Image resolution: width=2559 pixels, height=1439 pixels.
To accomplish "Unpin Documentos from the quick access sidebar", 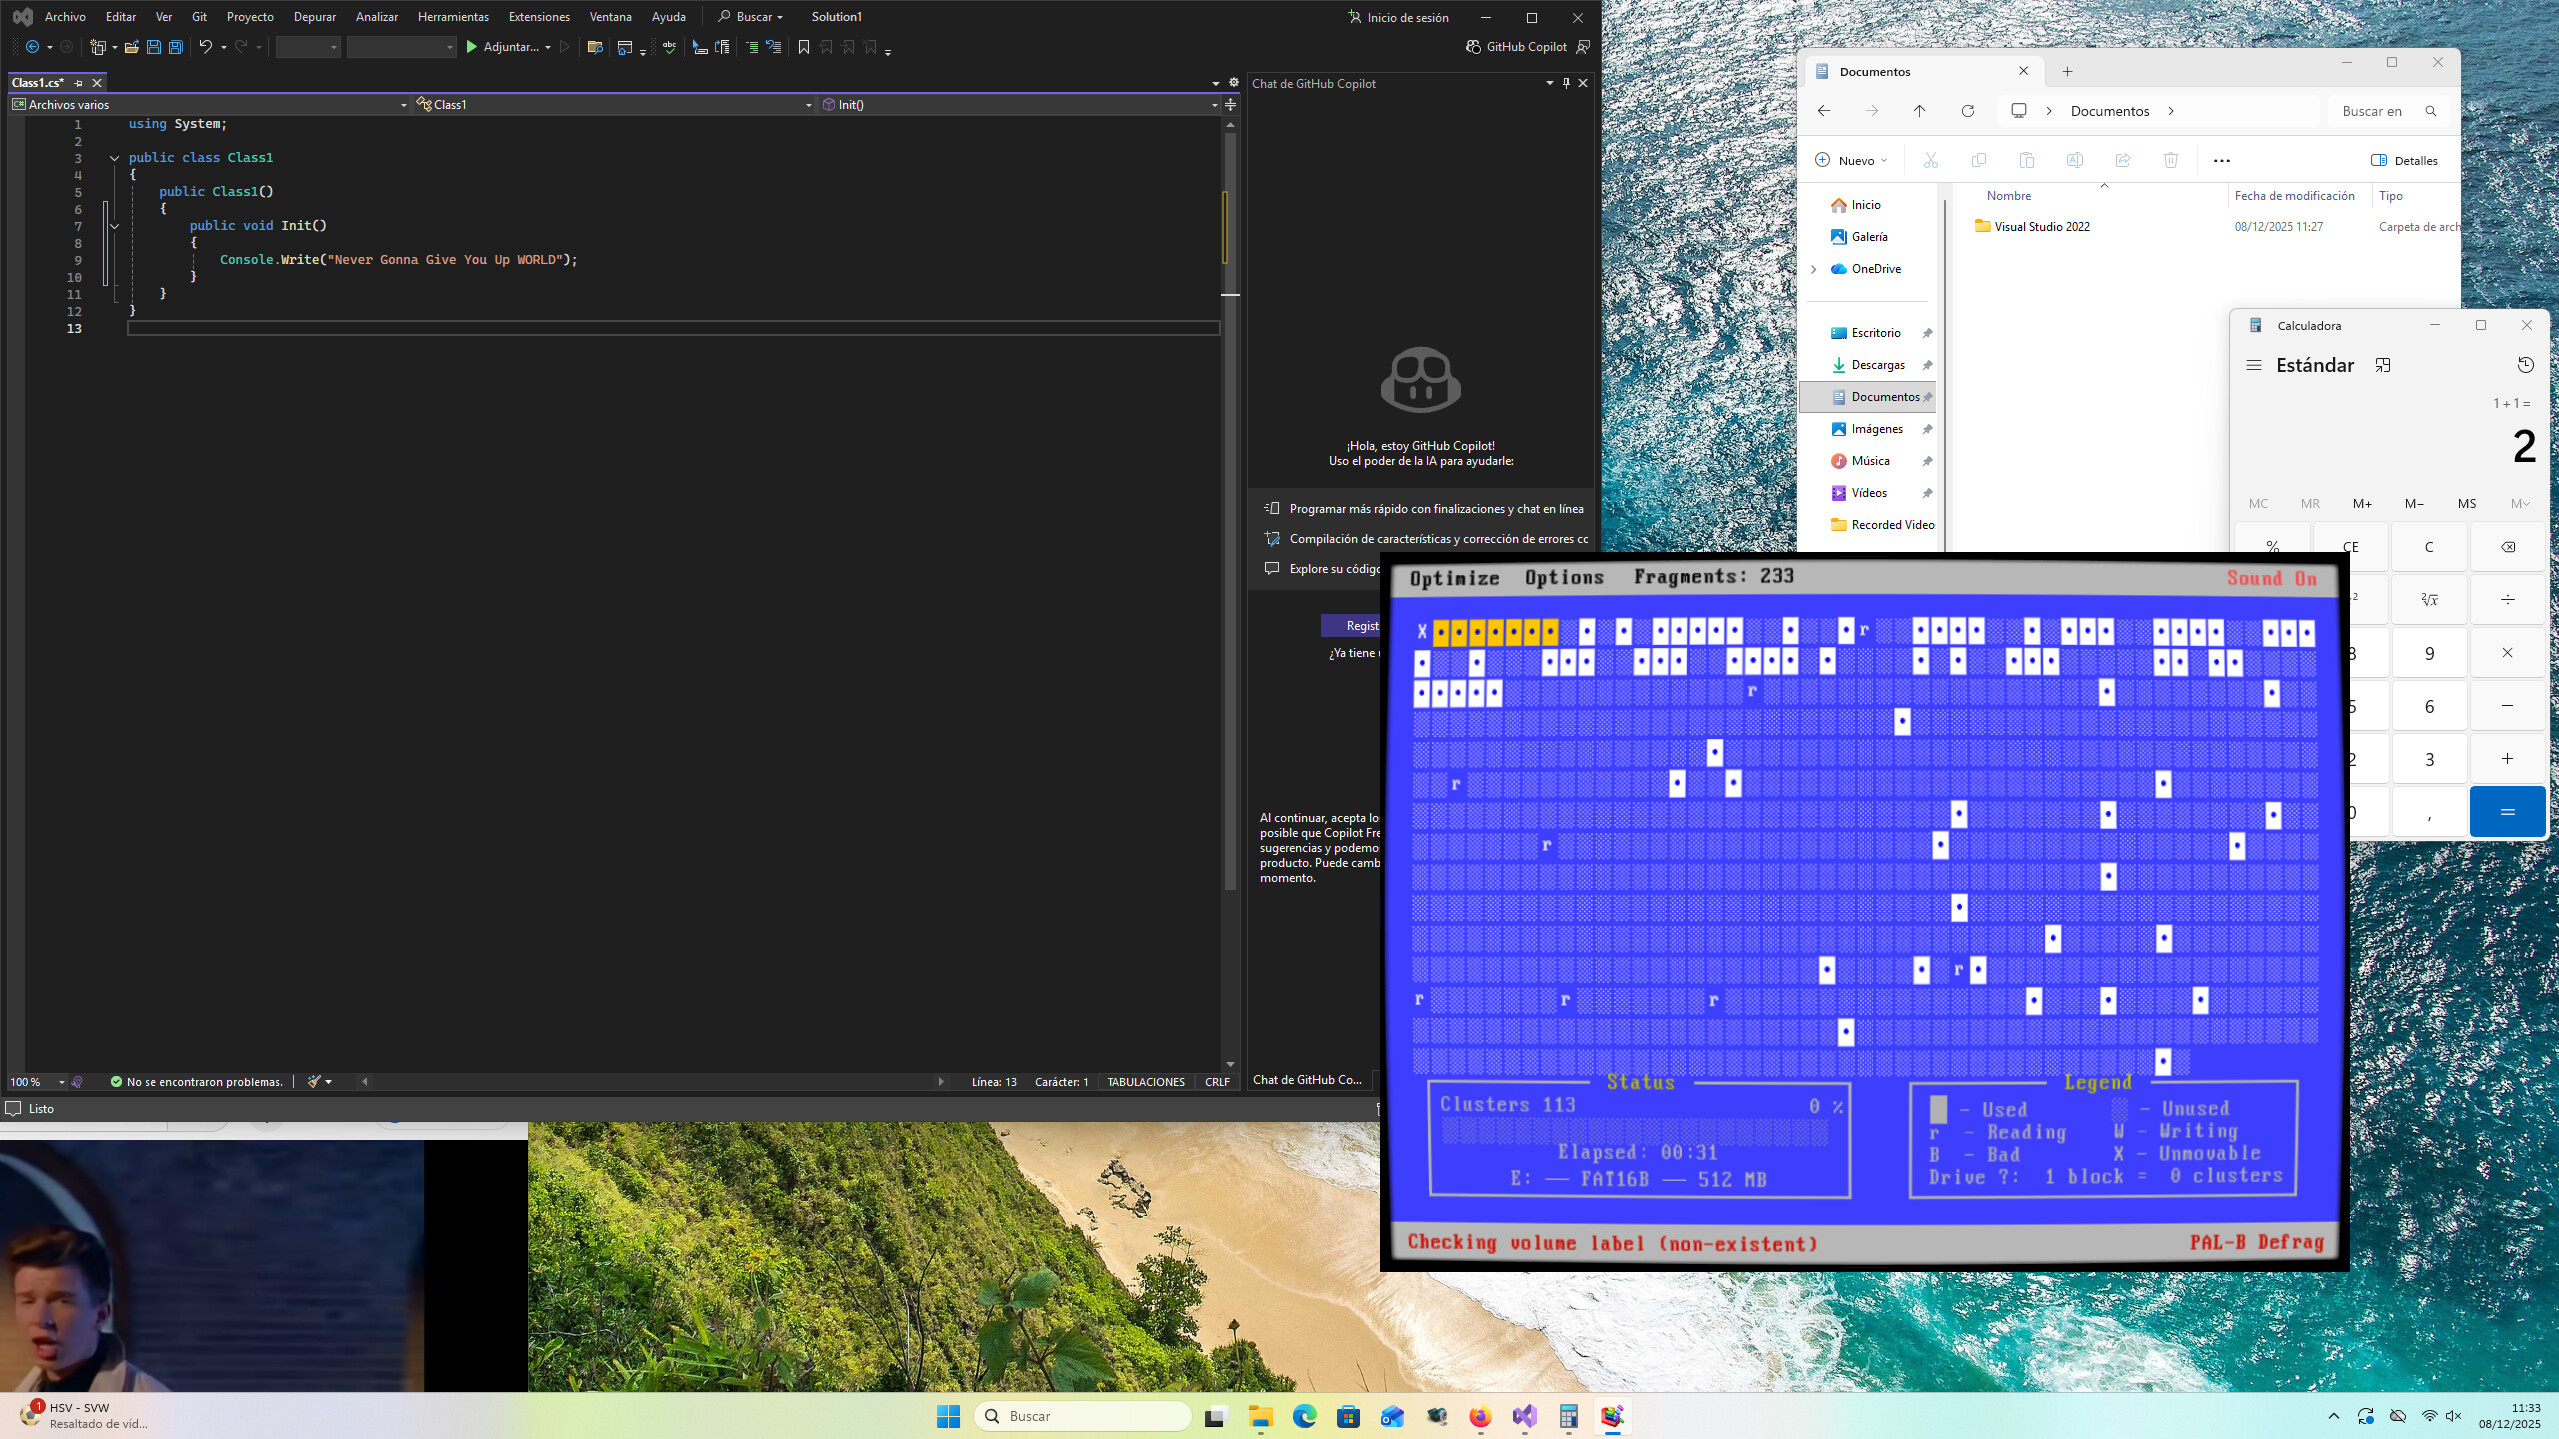I will pos(1928,396).
